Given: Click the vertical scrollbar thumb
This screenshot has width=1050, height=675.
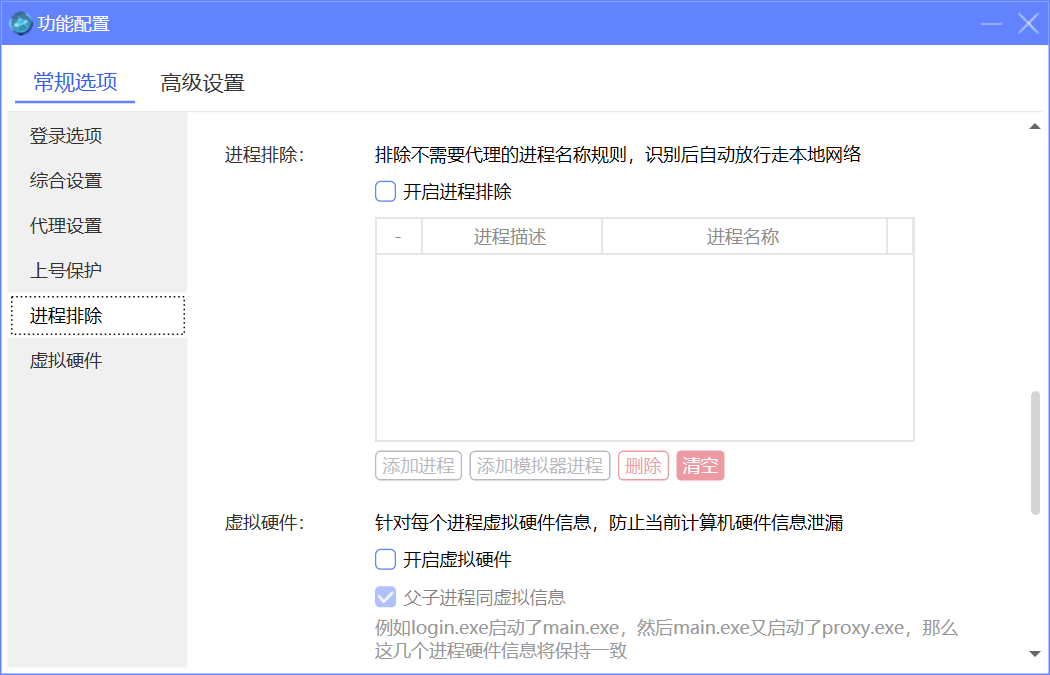Looking at the screenshot, I should click(x=1035, y=452).
